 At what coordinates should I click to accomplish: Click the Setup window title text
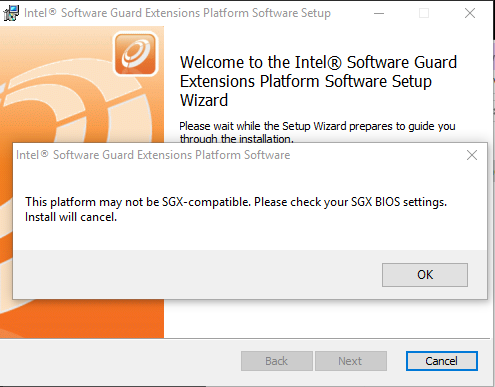pos(177,13)
